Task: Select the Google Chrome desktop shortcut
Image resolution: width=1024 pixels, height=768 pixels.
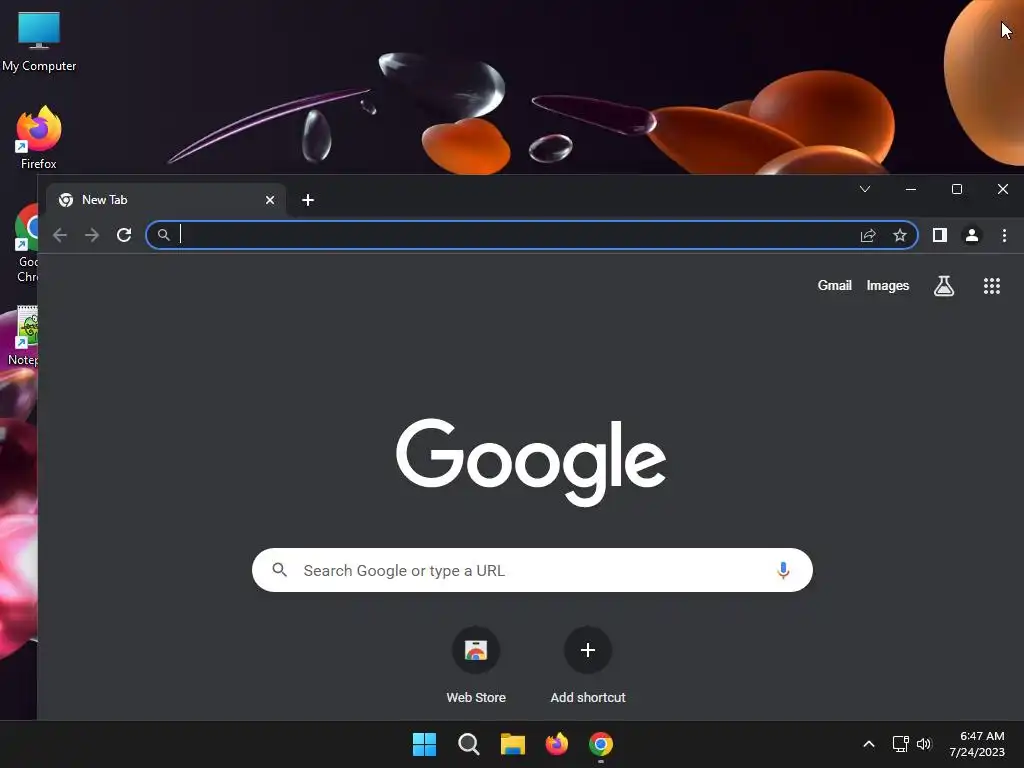Action: 26,243
